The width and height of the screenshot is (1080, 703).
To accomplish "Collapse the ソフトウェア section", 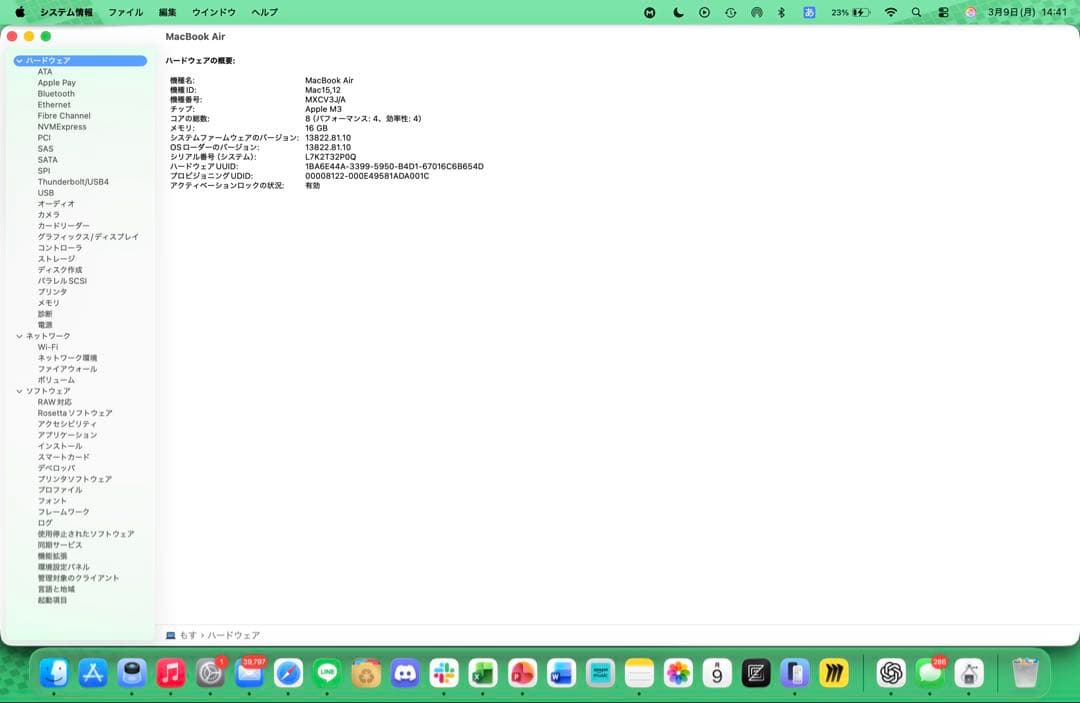I will [19, 391].
